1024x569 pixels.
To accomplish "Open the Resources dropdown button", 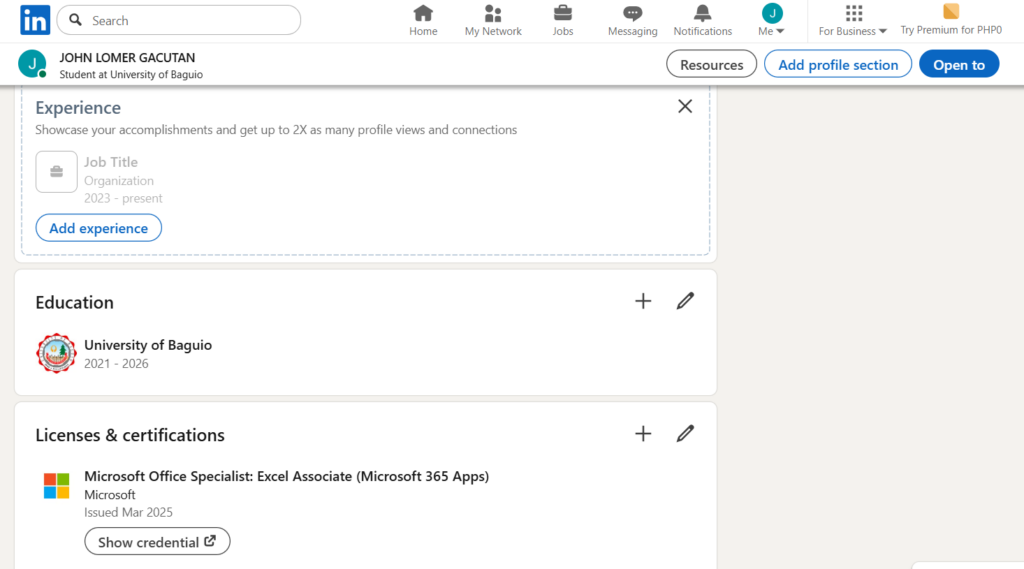I will (x=711, y=65).
